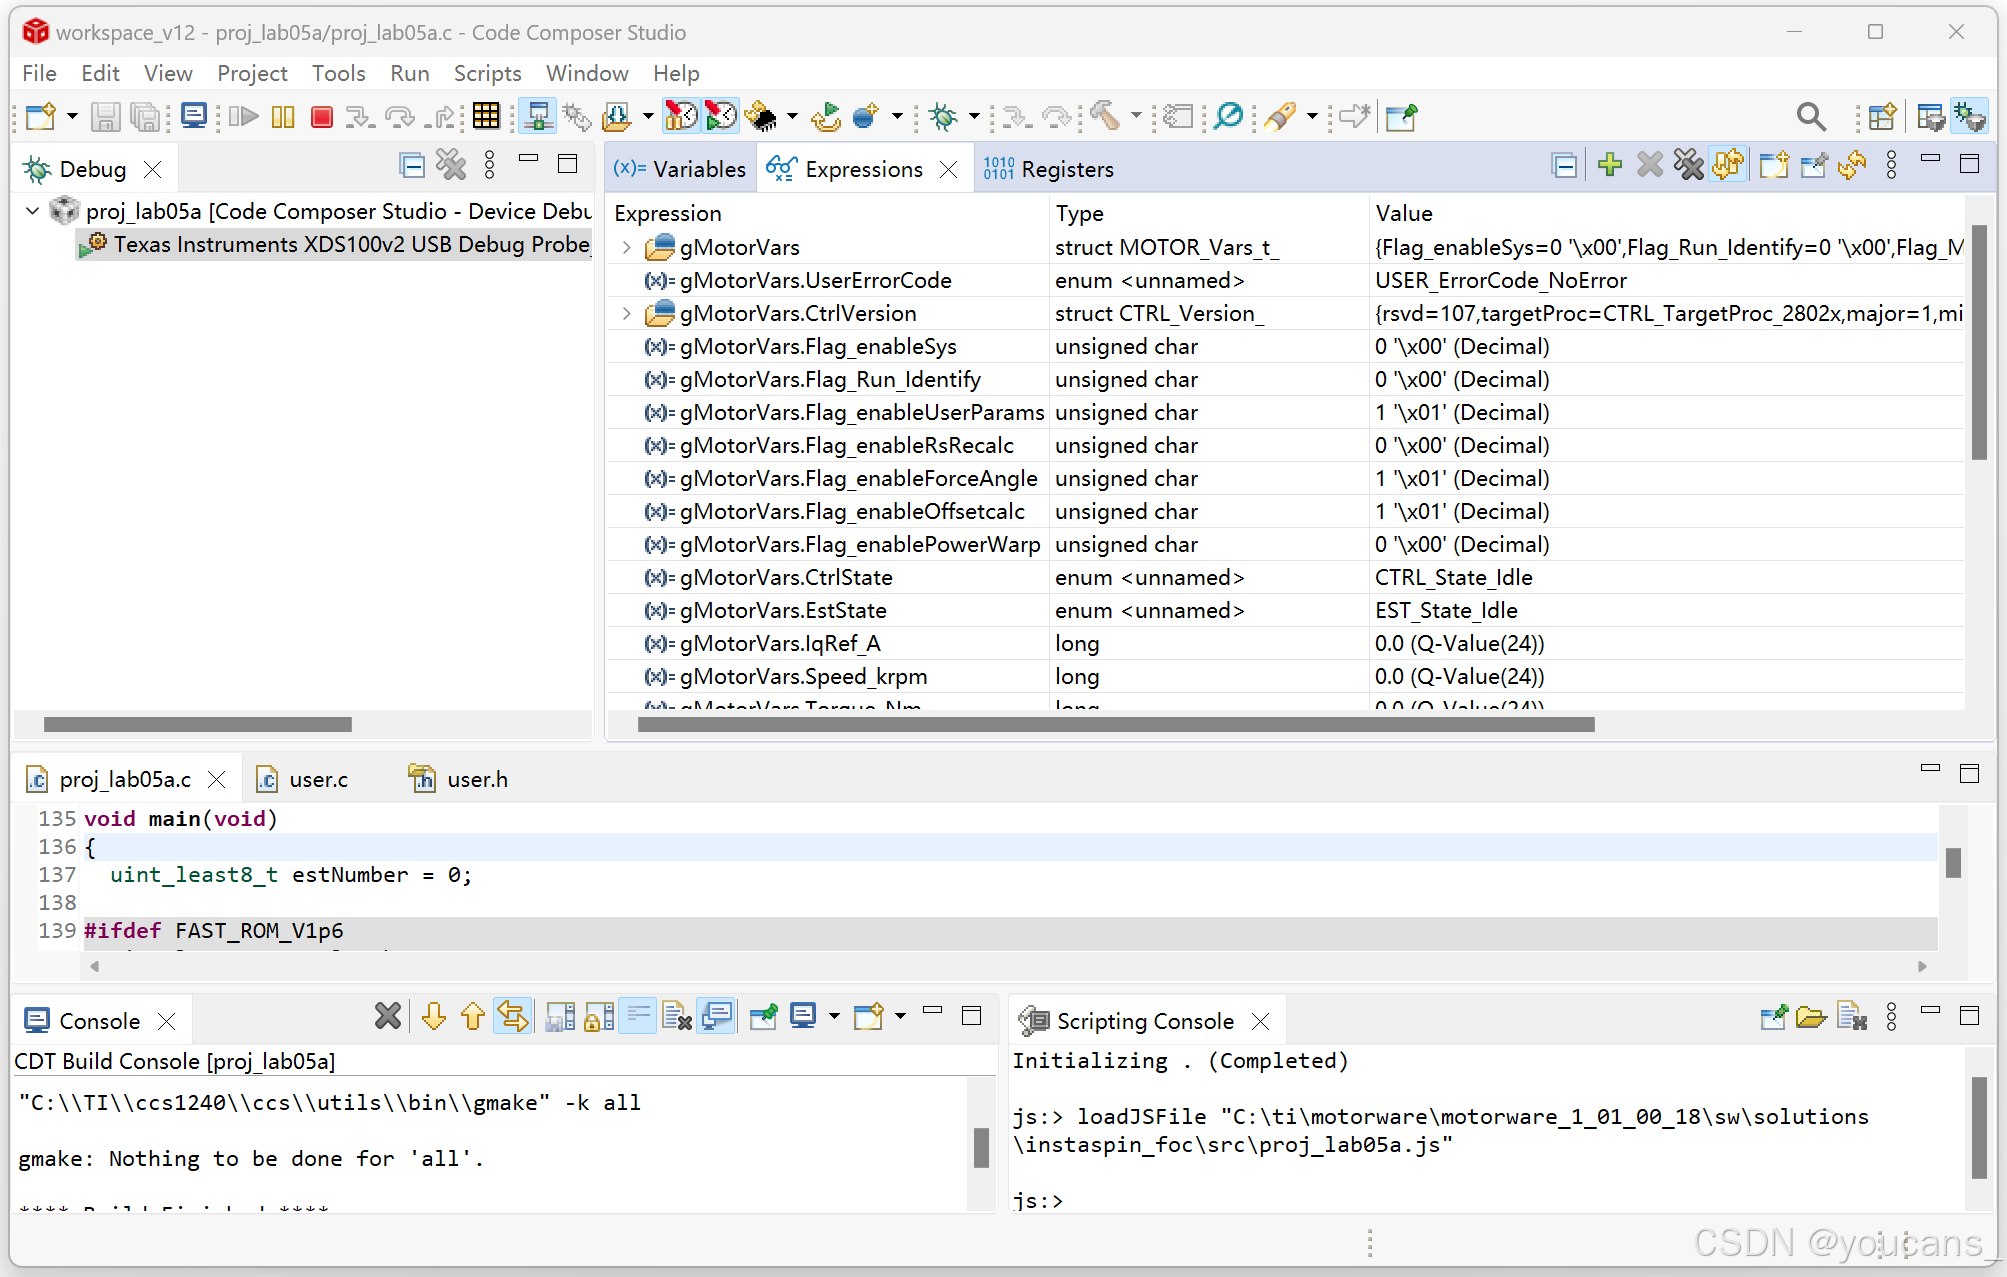Open the Scripts menu

pyautogui.click(x=488, y=73)
